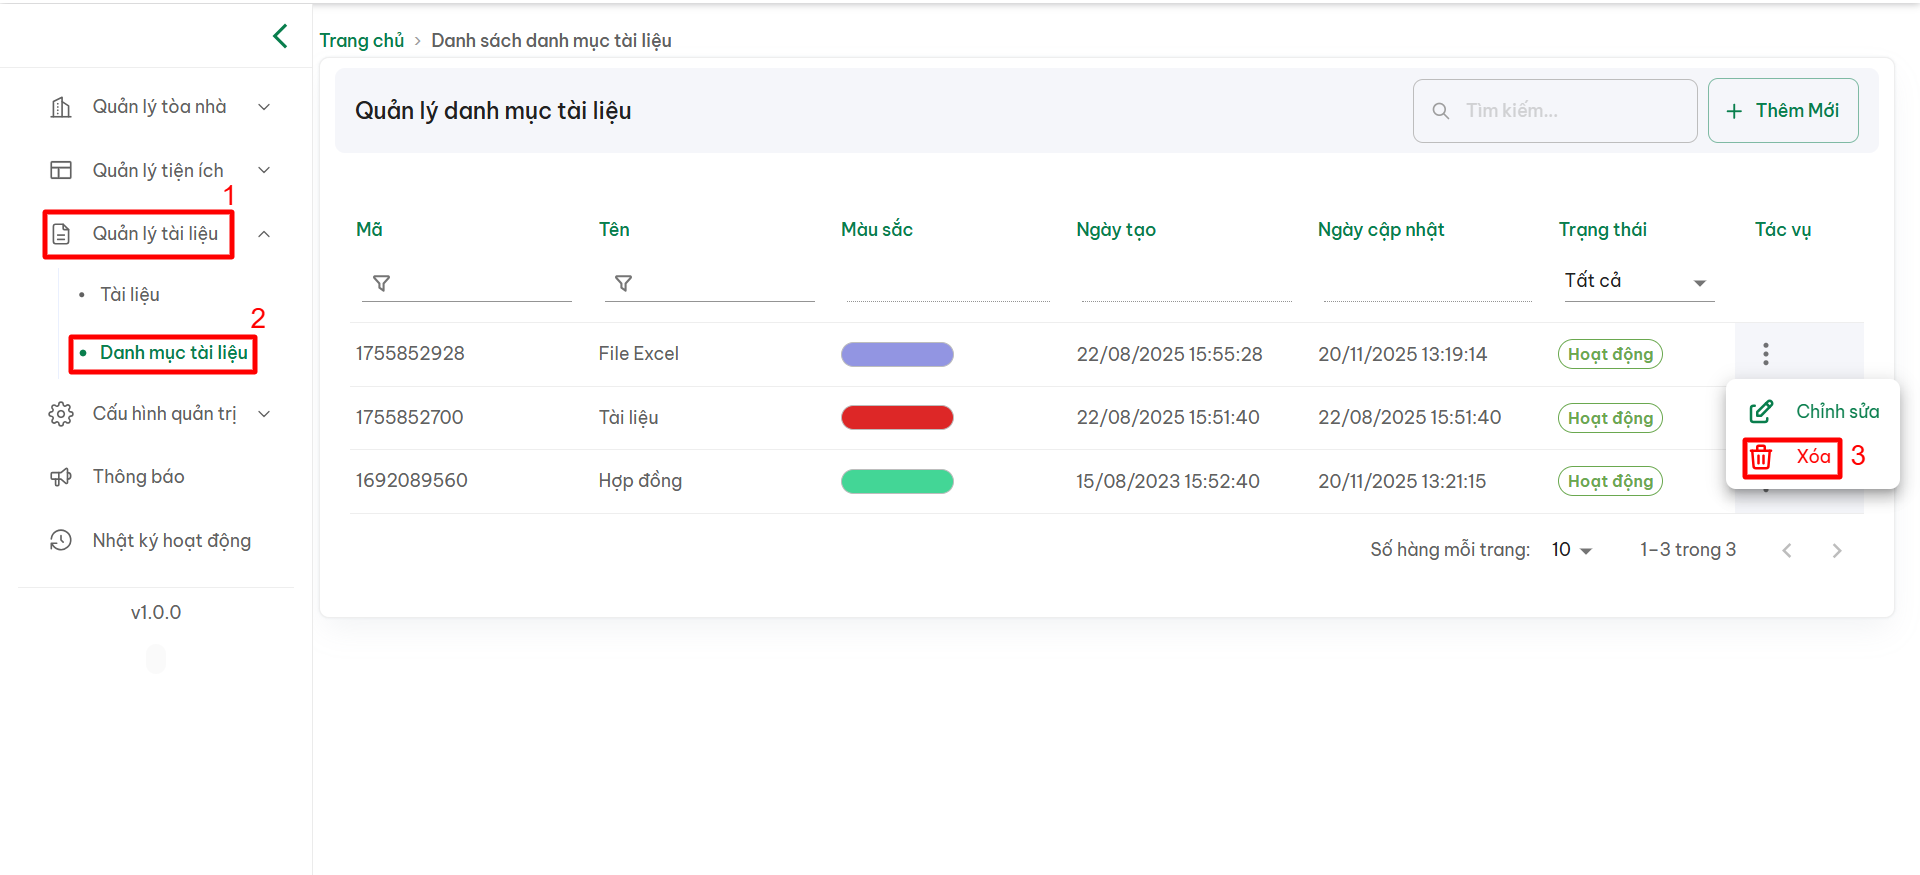The height and width of the screenshot is (875, 1920).
Task: Click the gear icon for Cấu hình quản trị
Action: coord(61,414)
